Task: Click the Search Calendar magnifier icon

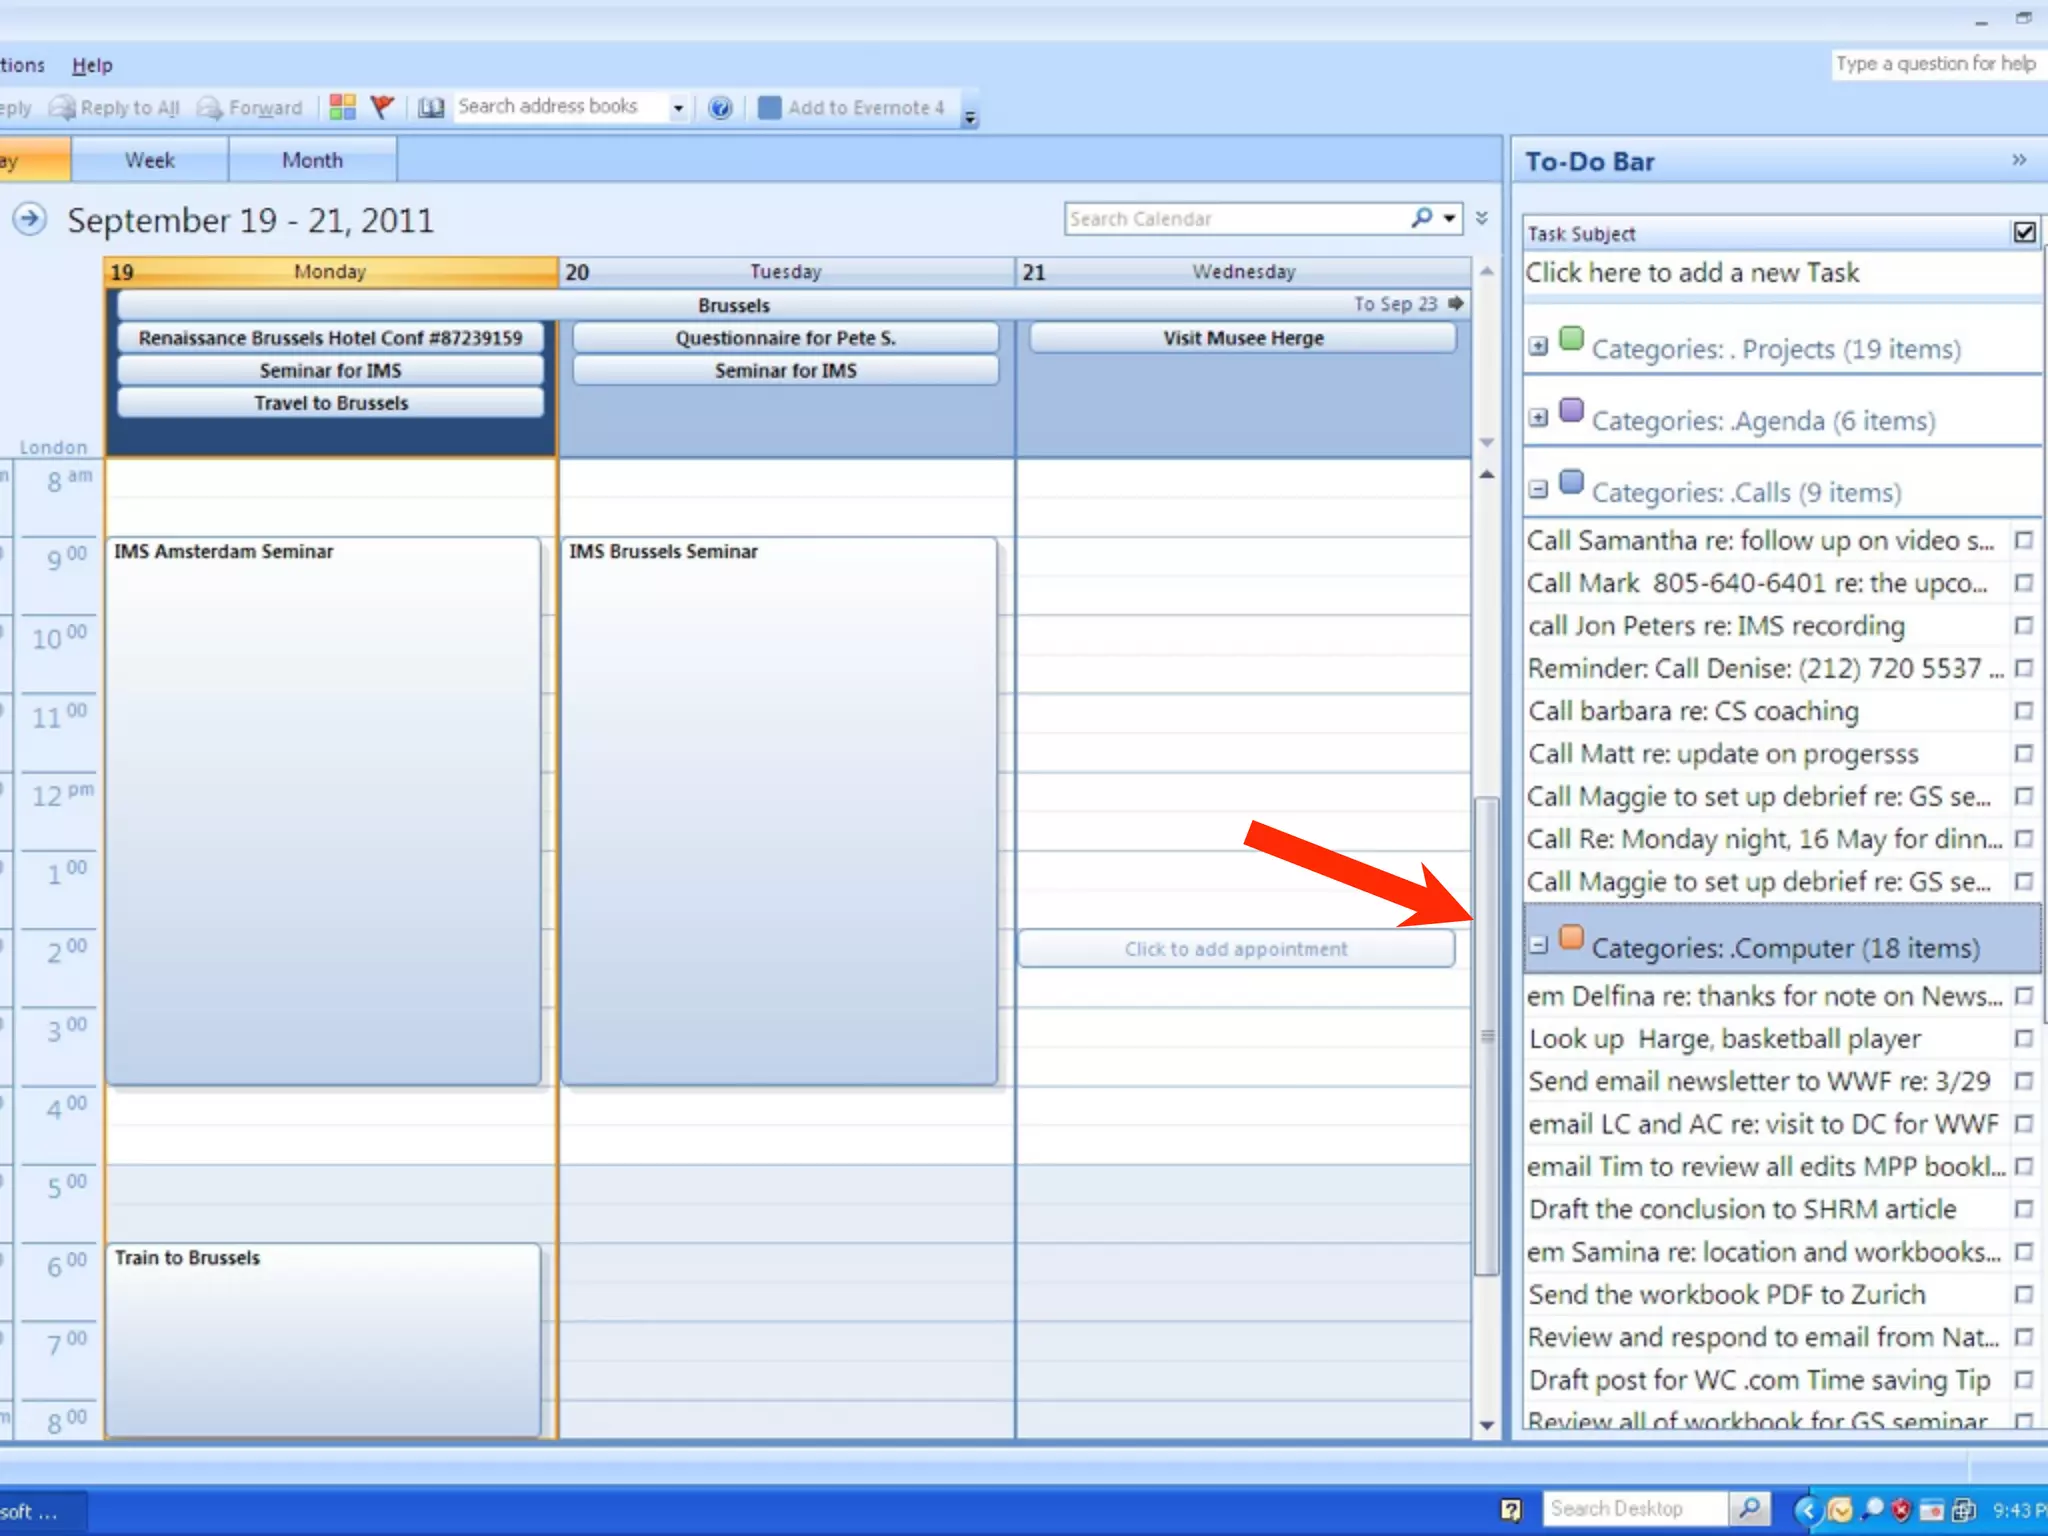Action: (1421, 218)
